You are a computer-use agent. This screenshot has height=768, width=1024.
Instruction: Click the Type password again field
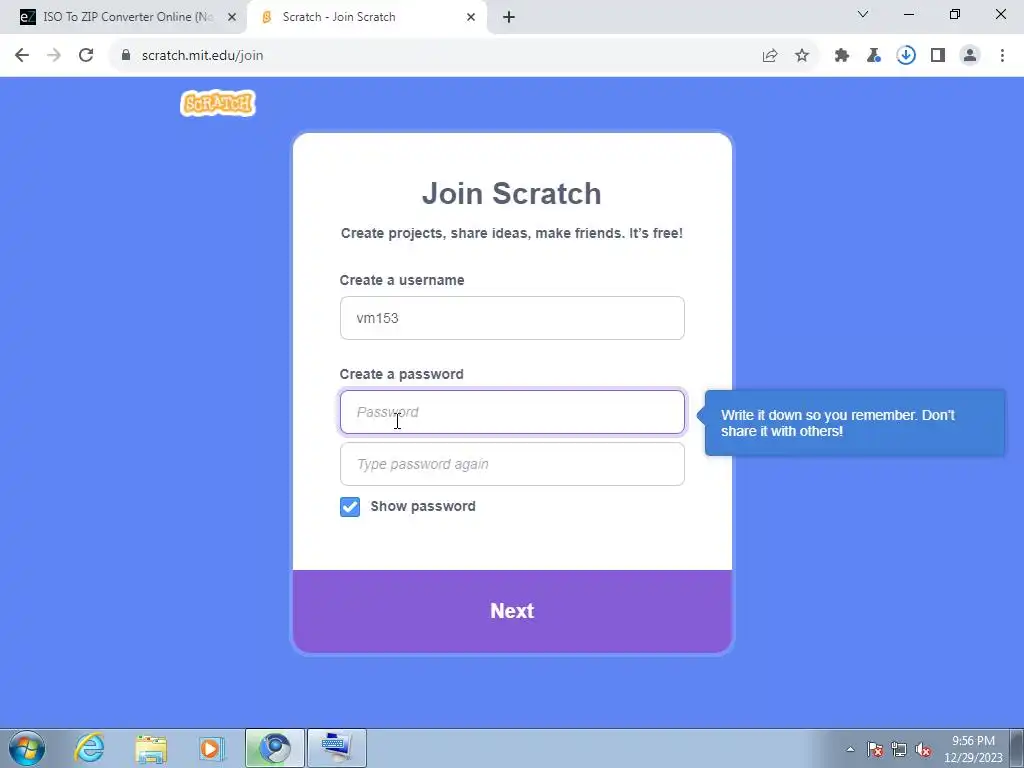pos(512,464)
